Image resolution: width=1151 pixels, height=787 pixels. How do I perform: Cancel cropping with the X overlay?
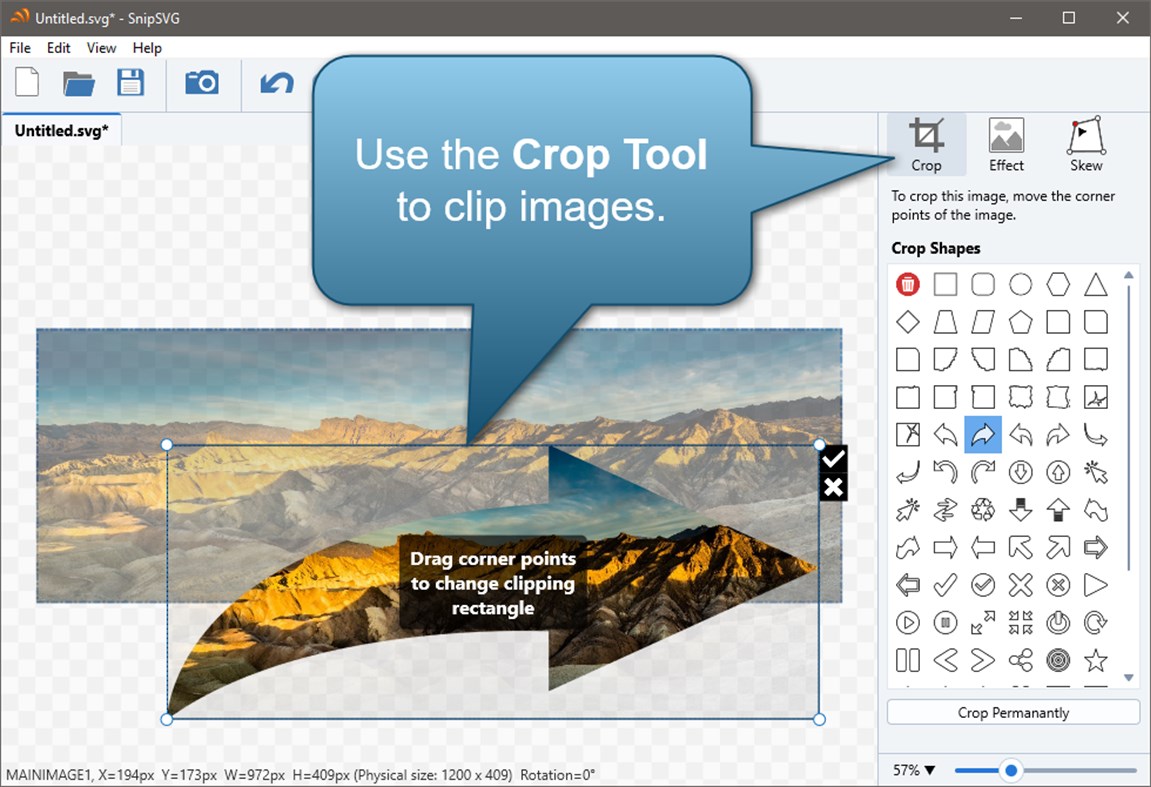[832, 488]
